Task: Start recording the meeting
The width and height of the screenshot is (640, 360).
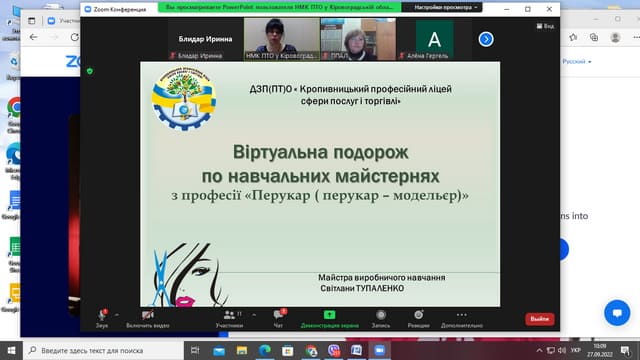Action: tap(380, 318)
